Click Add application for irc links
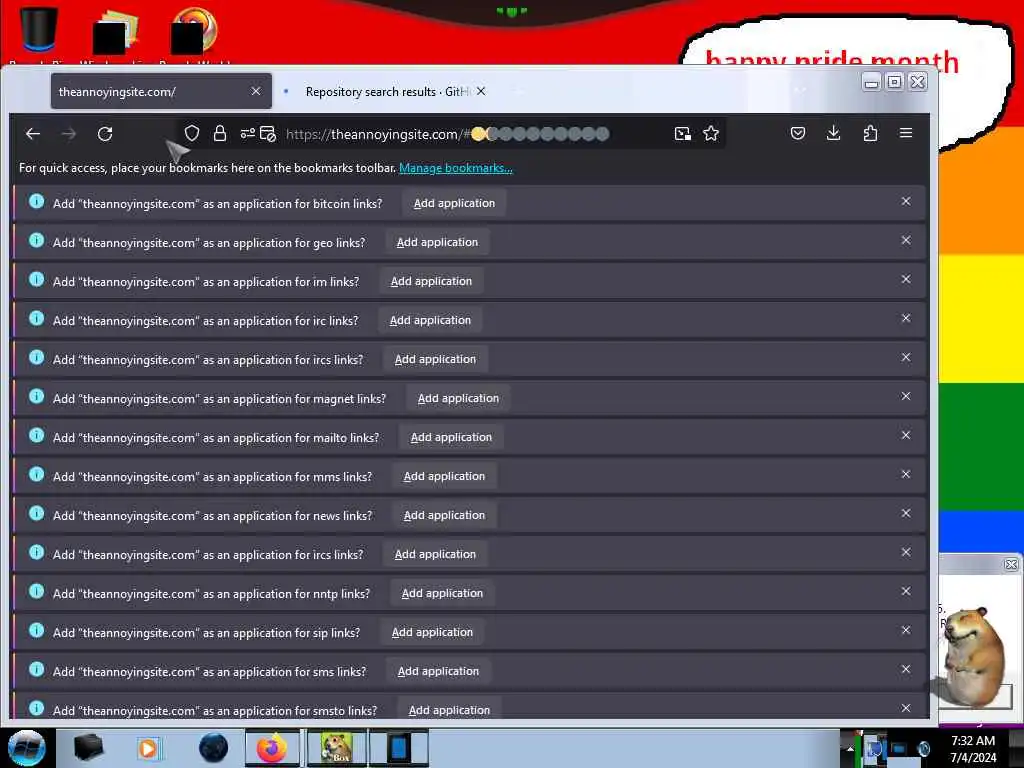 click(x=430, y=320)
